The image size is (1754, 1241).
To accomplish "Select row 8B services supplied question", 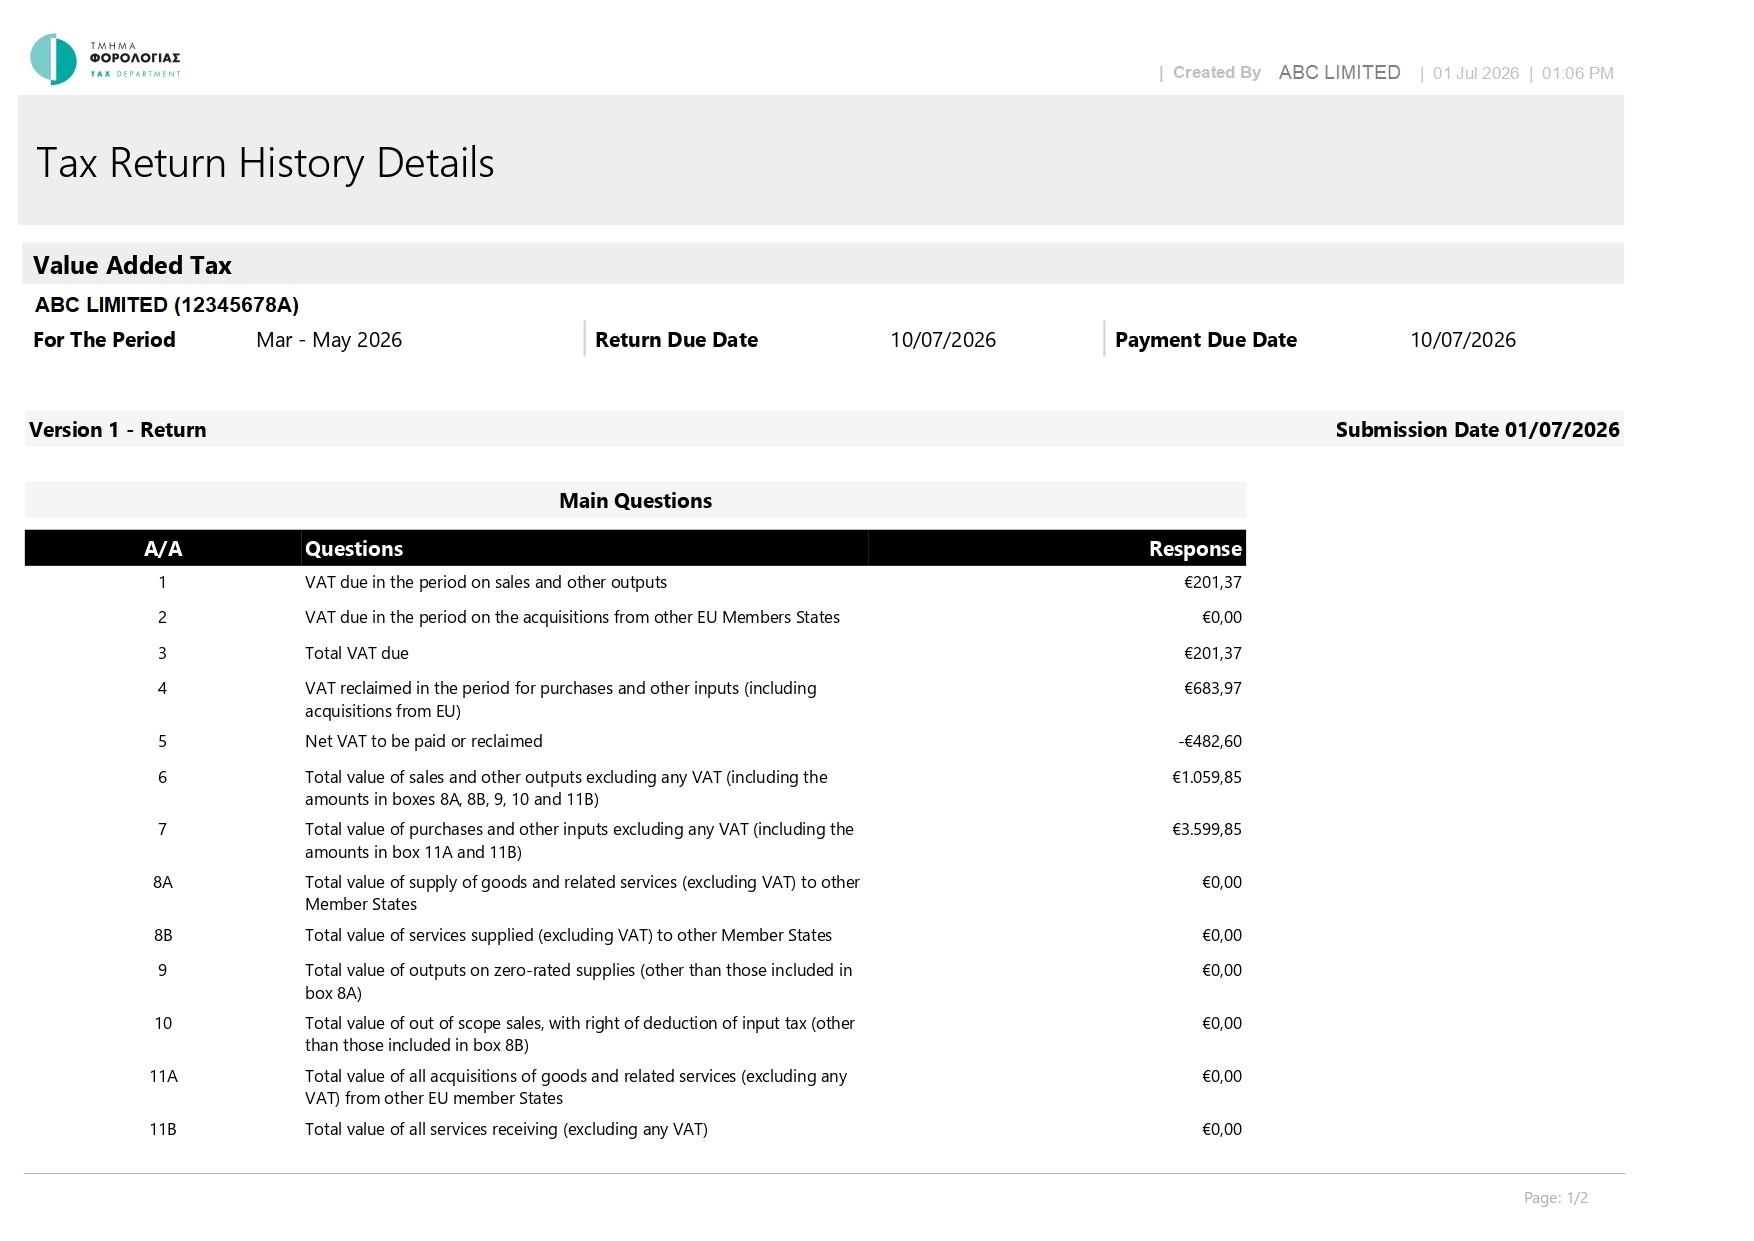I will (x=568, y=935).
